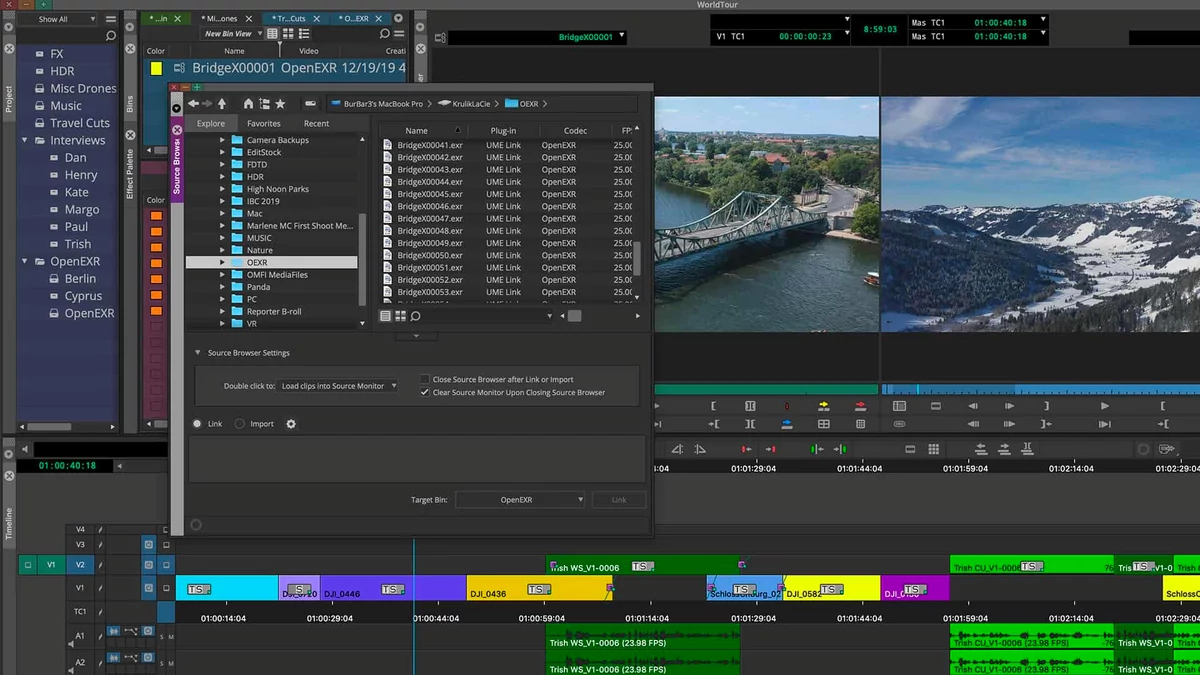Toggle the A2 audio track selector
Image resolution: width=1200 pixels, height=675 pixels.
click(x=80, y=662)
